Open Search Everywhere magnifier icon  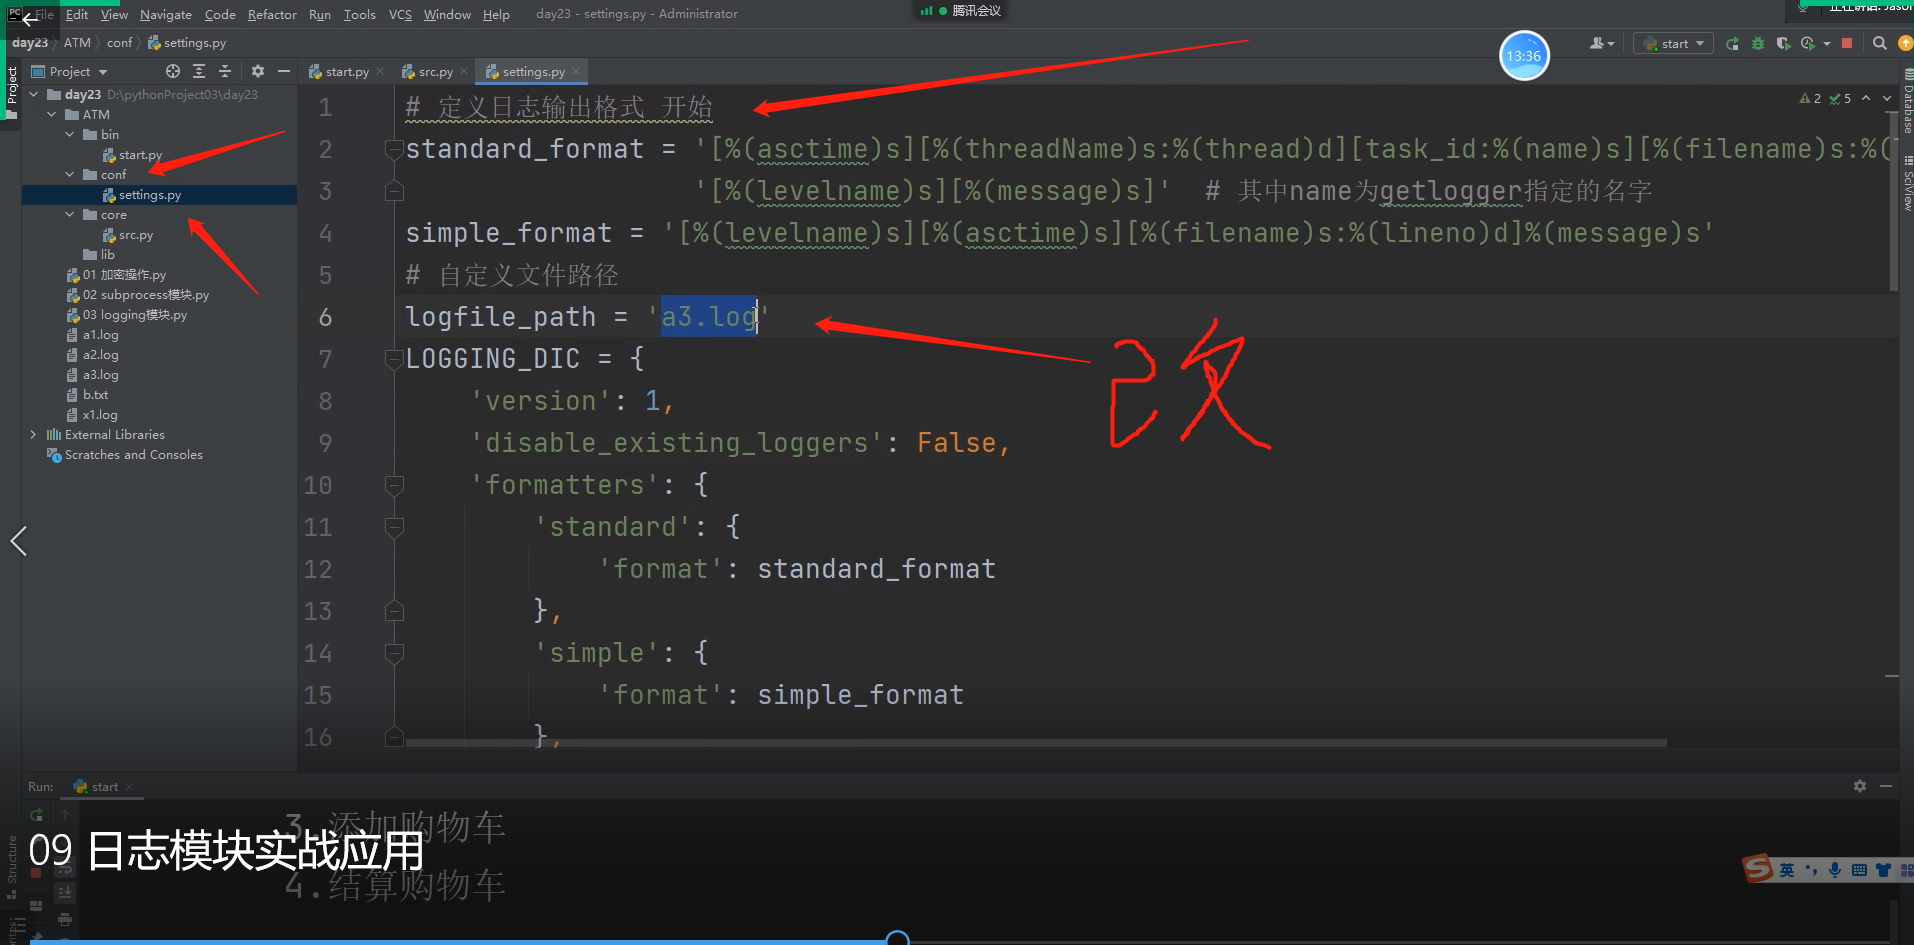[1880, 43]
